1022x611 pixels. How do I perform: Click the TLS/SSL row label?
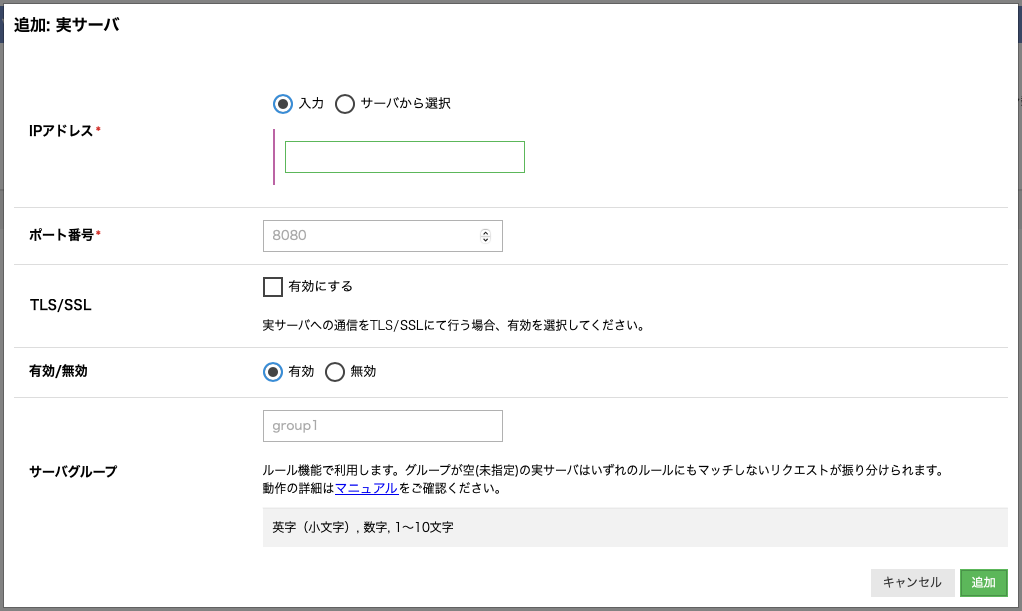(x=61, y=305)
